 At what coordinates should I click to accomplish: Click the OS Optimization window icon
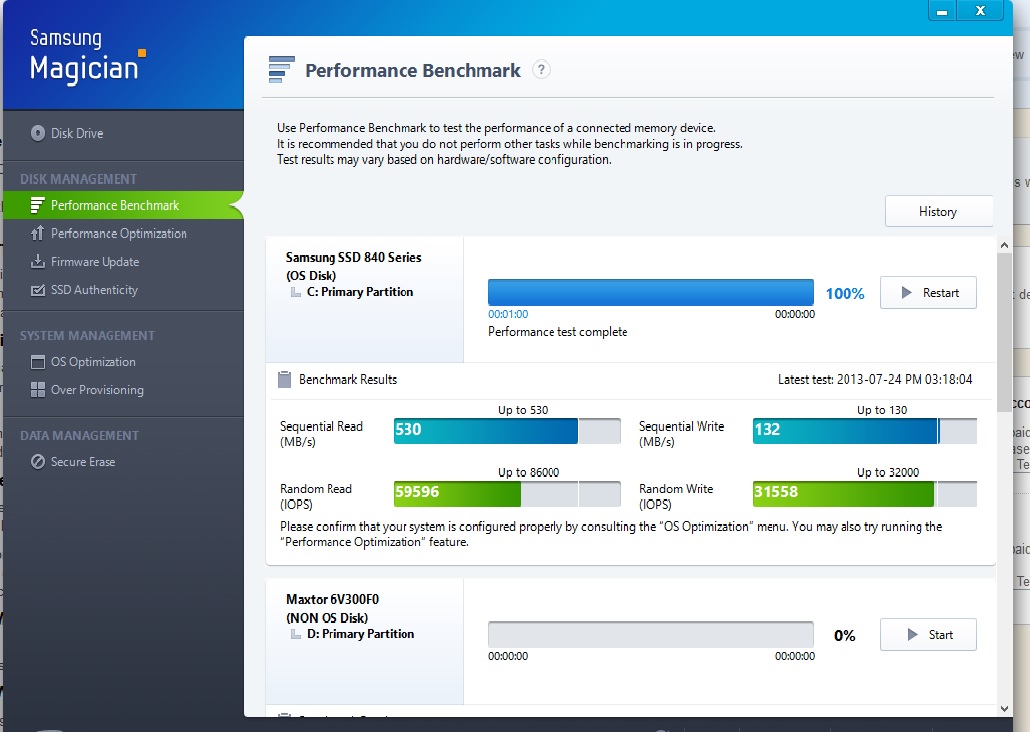38,362
